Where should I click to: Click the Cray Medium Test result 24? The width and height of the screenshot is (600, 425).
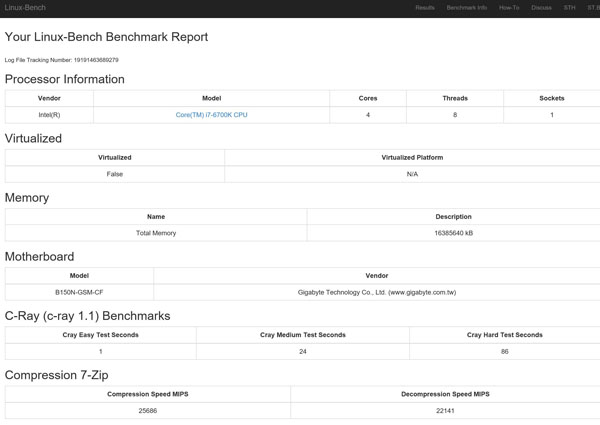303,351
